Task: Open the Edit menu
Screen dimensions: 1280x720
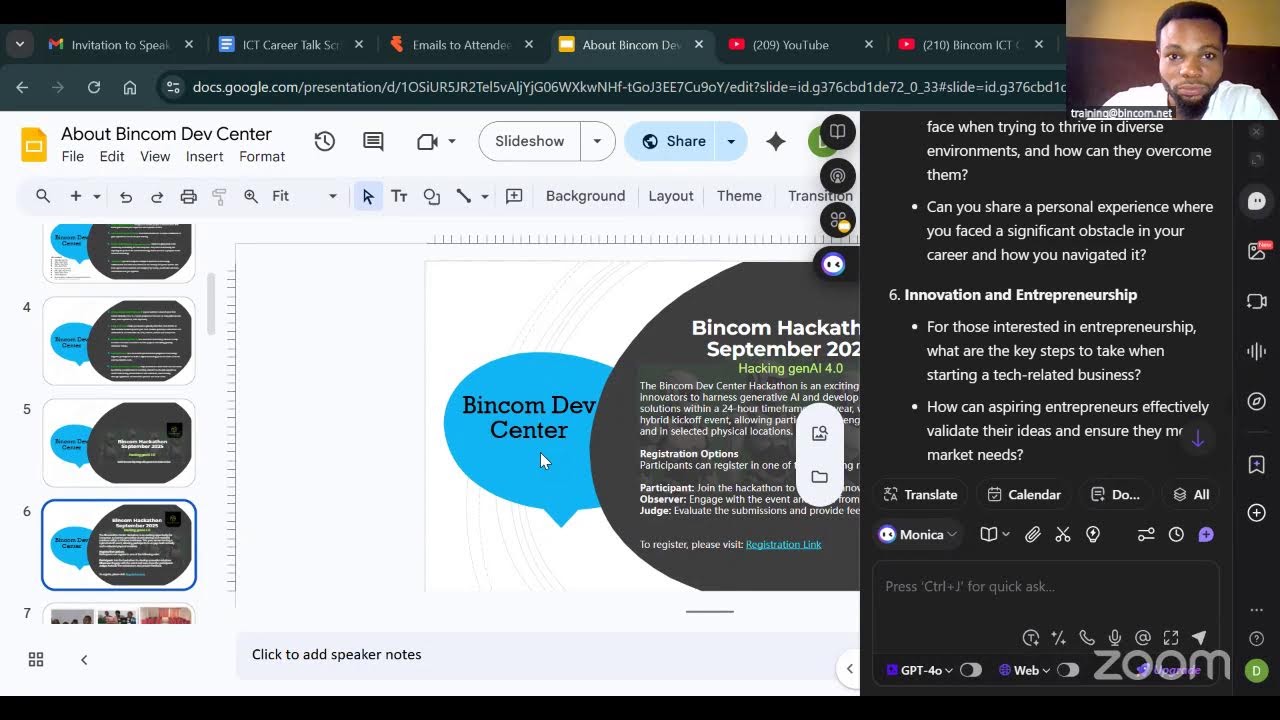Action: tap(112, 156)
